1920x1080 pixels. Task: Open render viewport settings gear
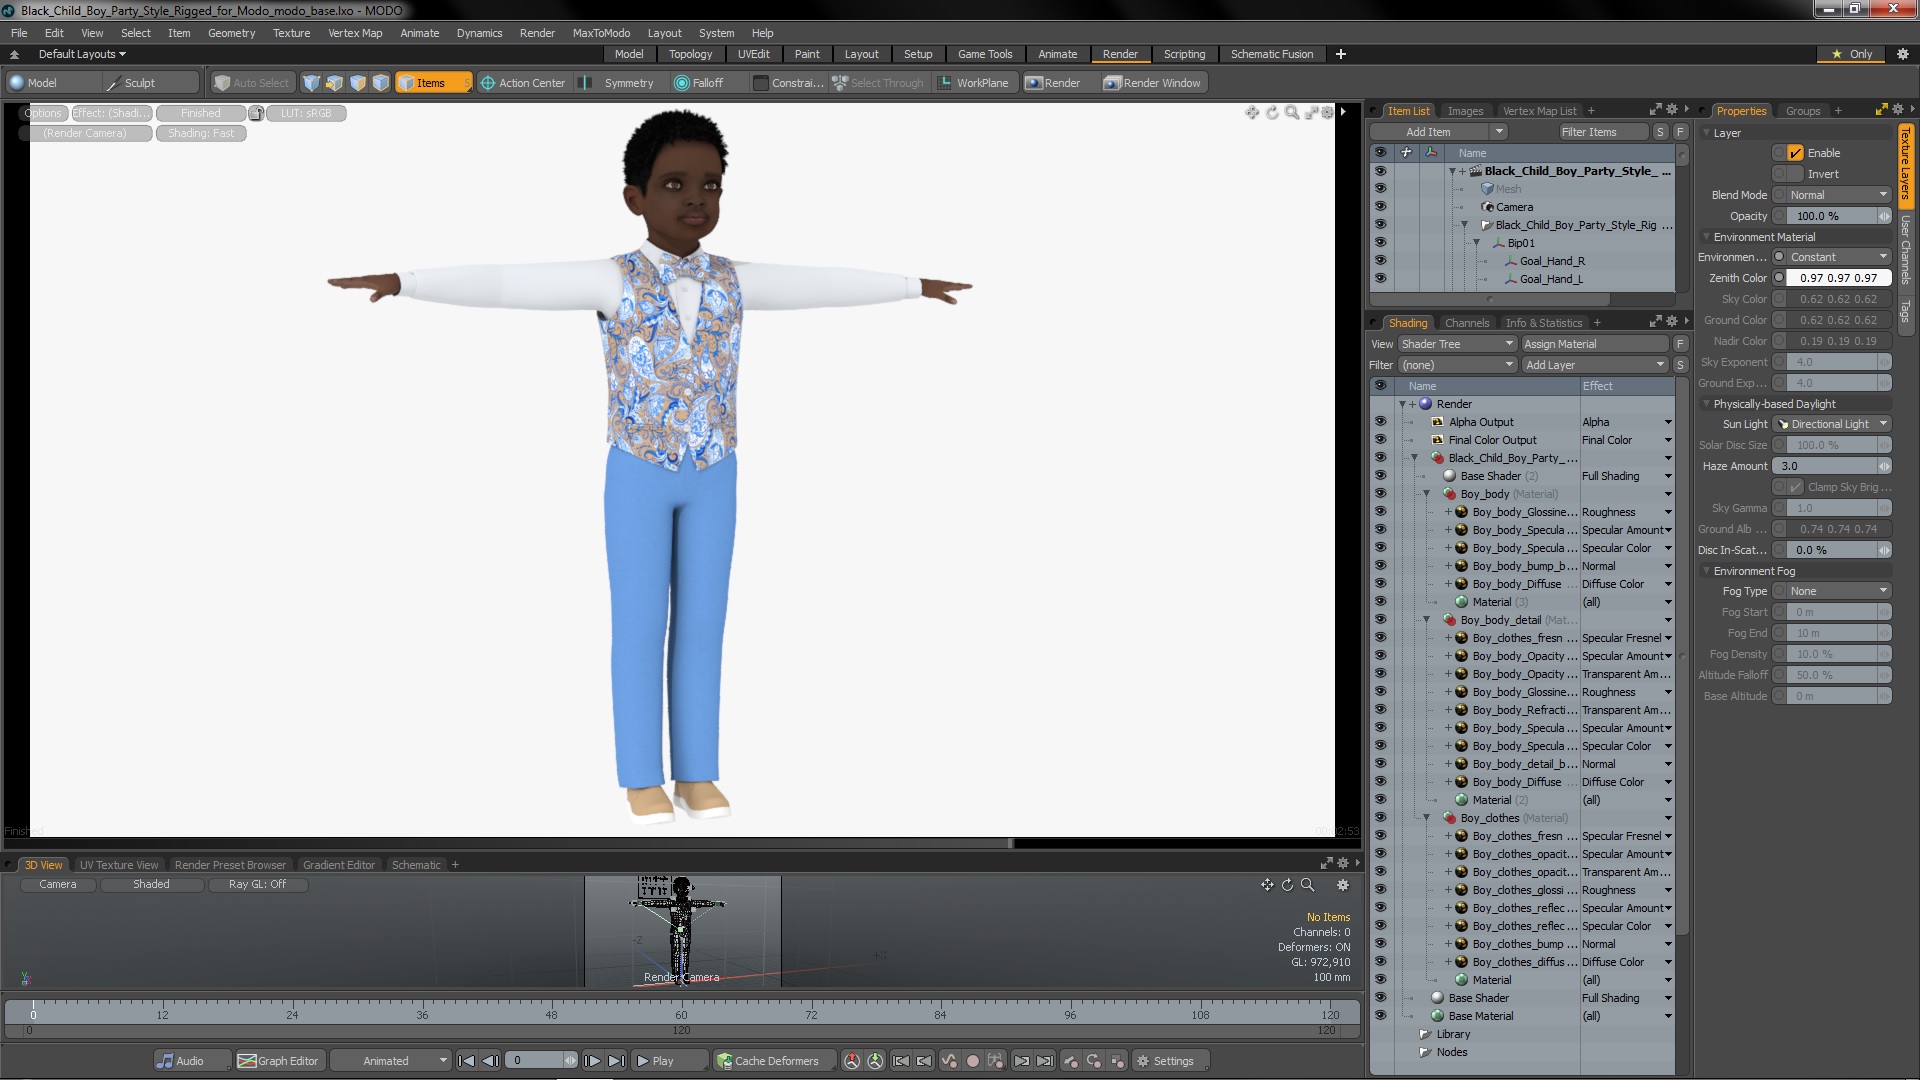click(1328, 113)
